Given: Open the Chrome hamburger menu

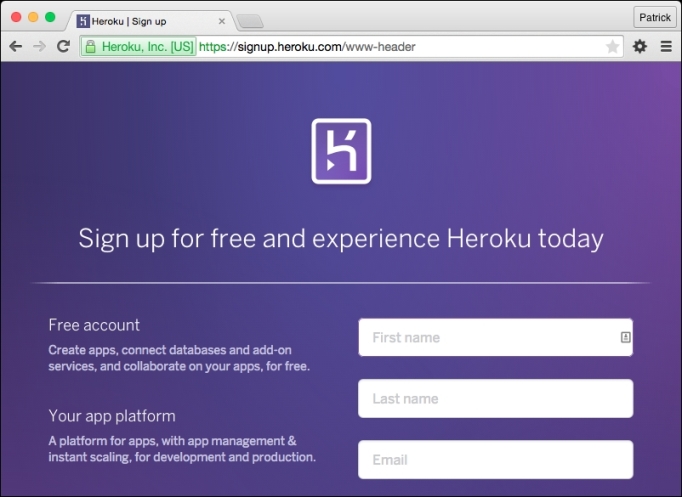Looking at the screenshot, I should (x=666, y=46).
